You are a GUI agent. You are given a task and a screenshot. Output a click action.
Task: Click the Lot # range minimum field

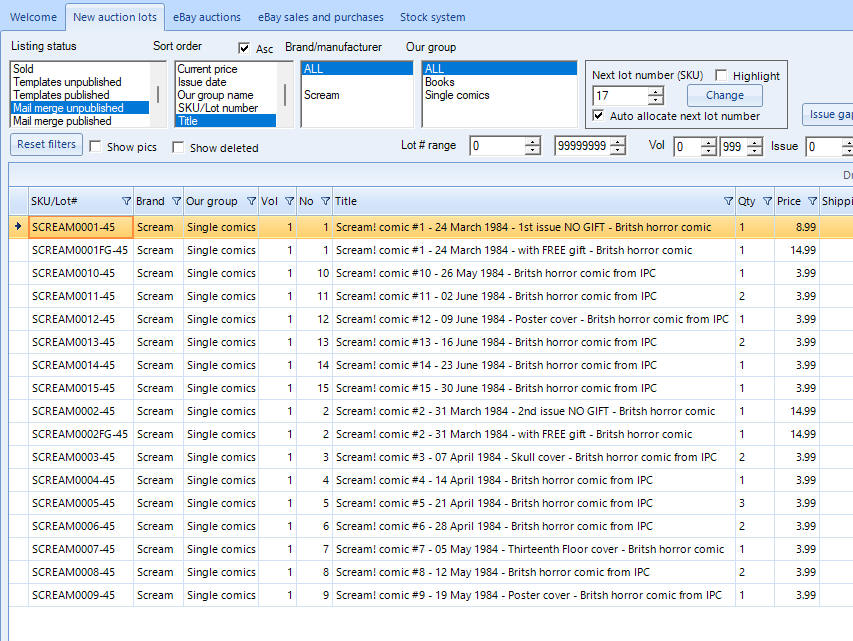point(498,146)
